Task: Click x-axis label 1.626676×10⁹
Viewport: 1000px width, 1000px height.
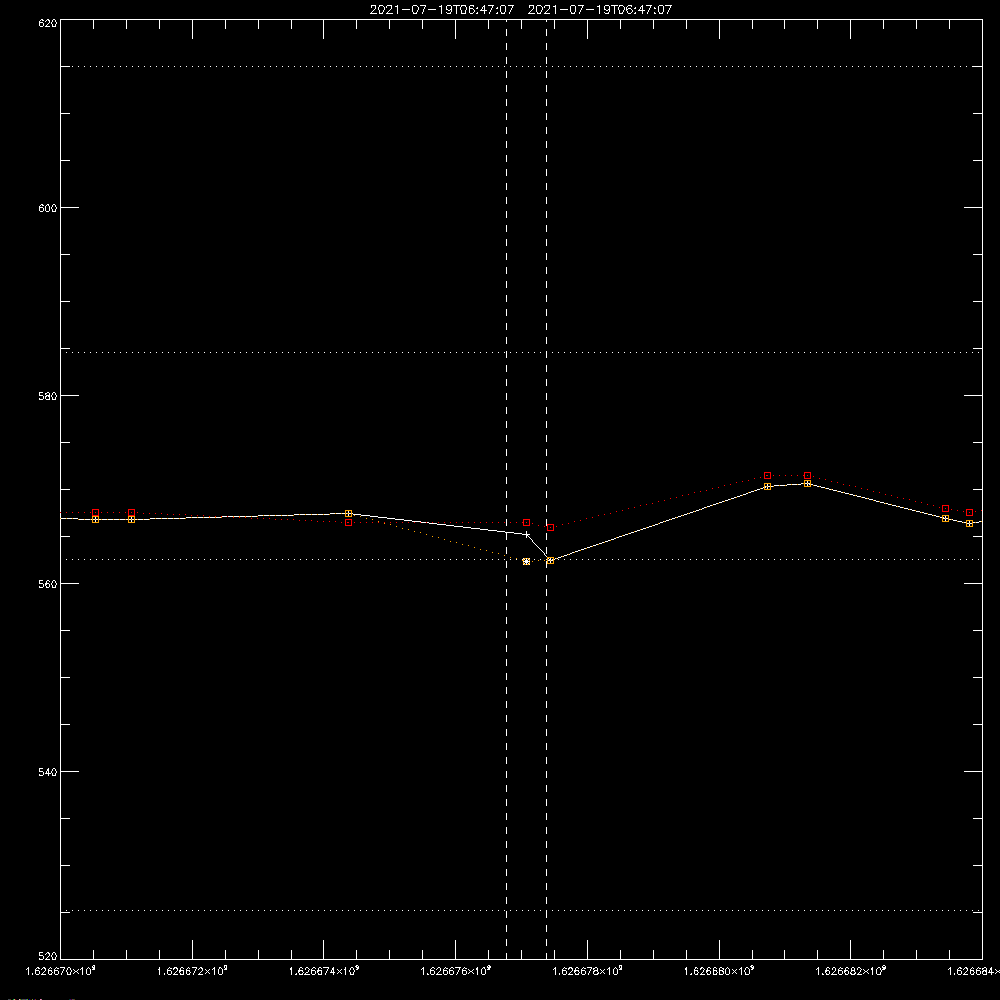Action: [456, 971]
